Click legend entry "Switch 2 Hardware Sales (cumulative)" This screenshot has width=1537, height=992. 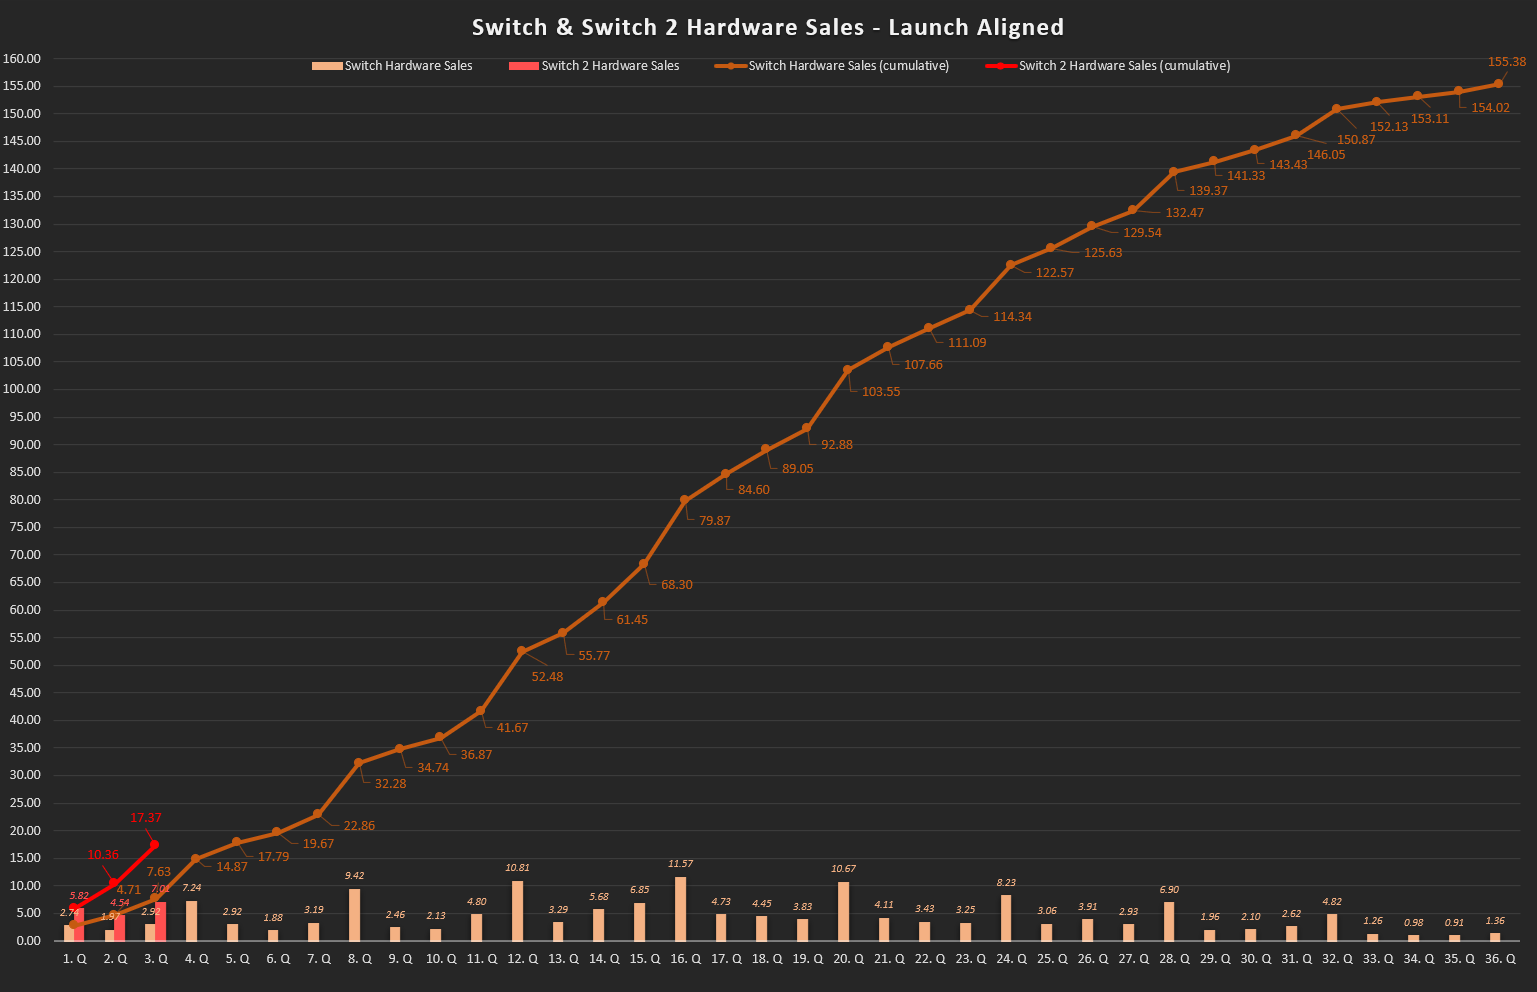pyautogui.click(x=1108, y=66)
